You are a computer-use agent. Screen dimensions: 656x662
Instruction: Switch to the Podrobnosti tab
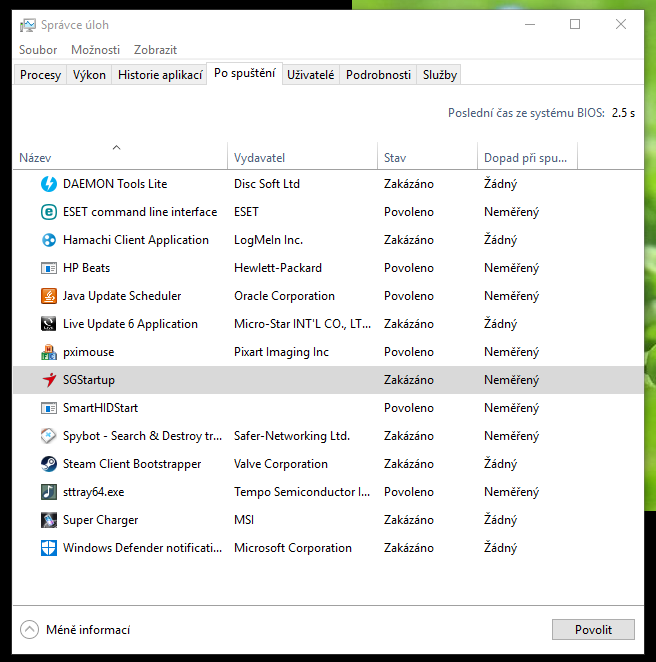(378, 75)
